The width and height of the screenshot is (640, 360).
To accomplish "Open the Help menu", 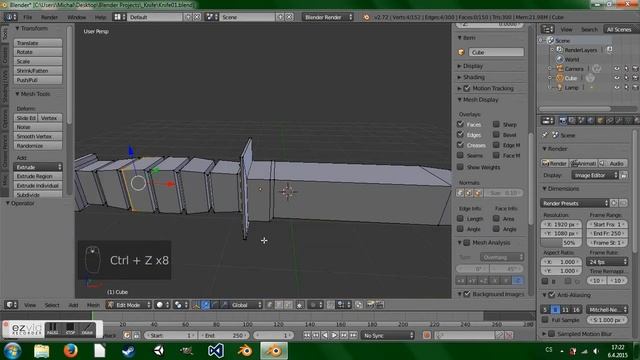I will pyautogui.click(x=100, y=17).
